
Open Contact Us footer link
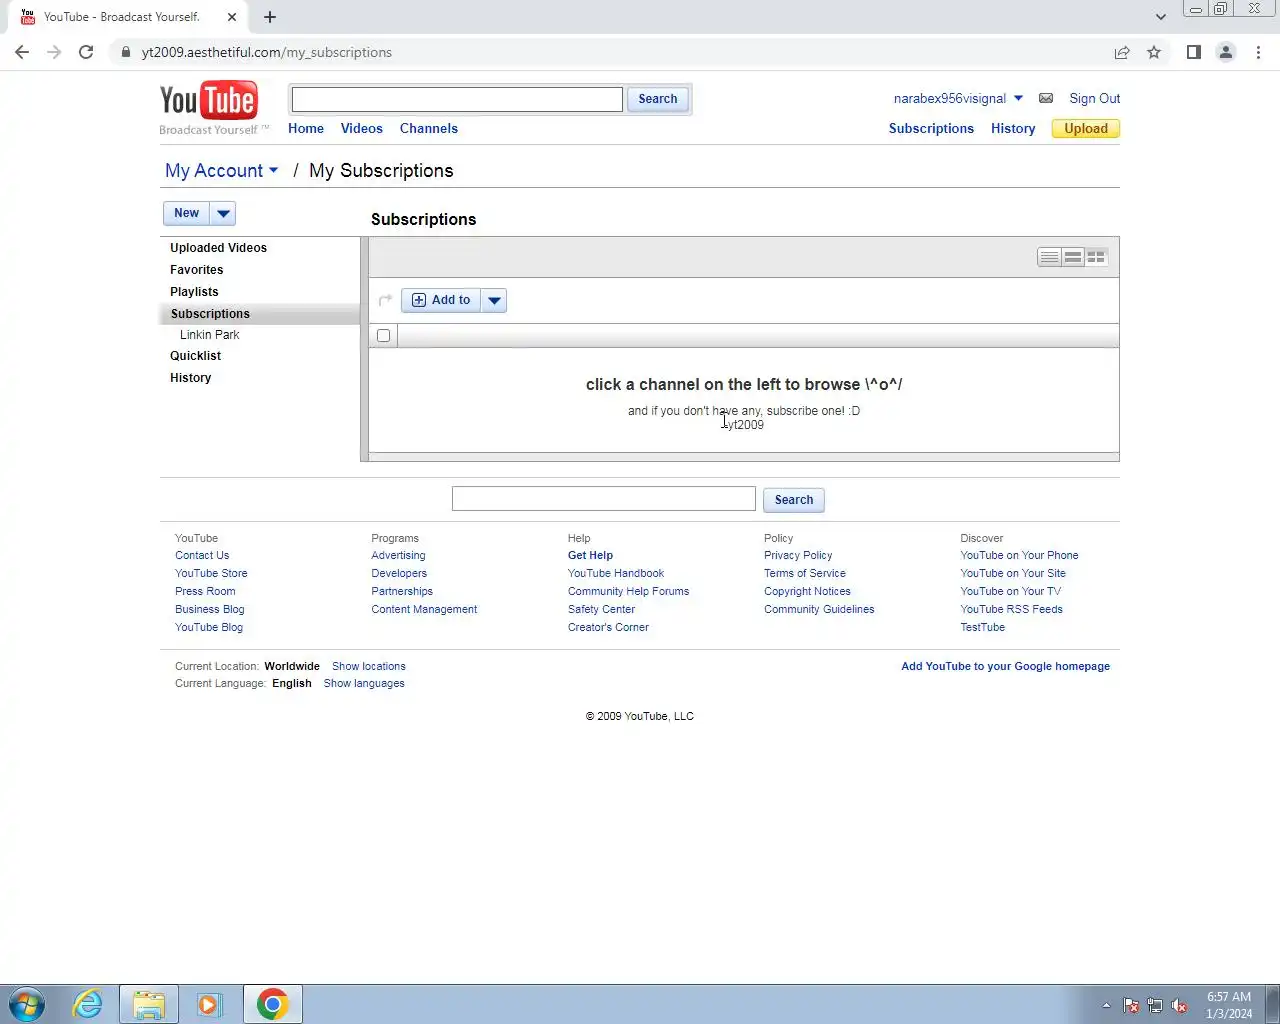202,555
